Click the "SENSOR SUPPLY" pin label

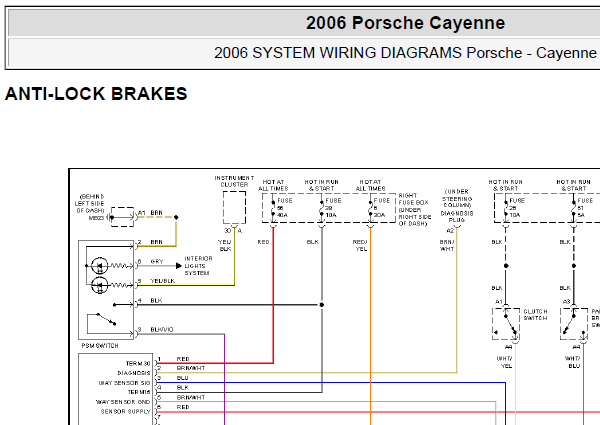point(126,412)
